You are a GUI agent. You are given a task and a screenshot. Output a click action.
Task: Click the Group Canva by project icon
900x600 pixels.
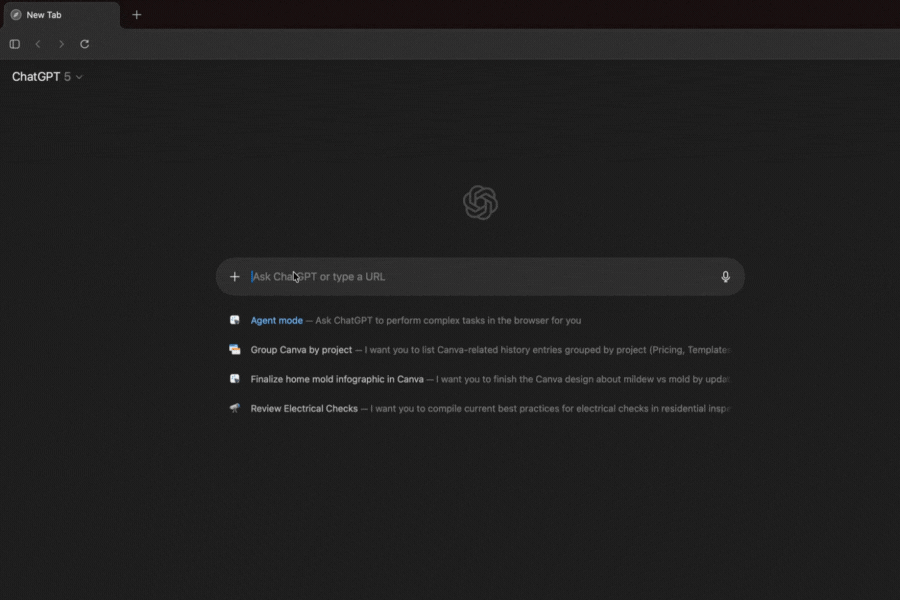[235, 350]
